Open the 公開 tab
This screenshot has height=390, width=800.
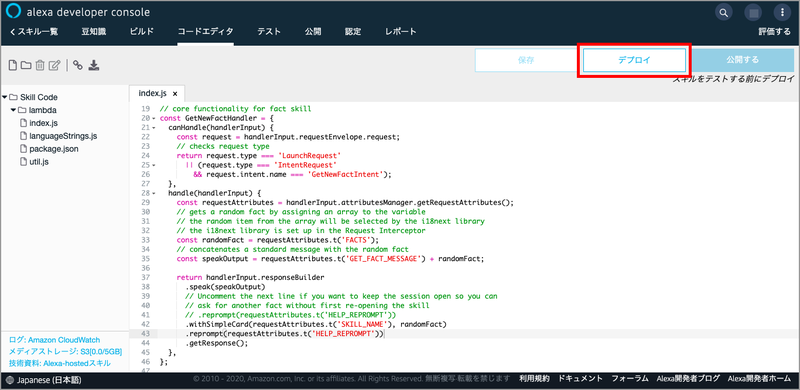[313, 32]
